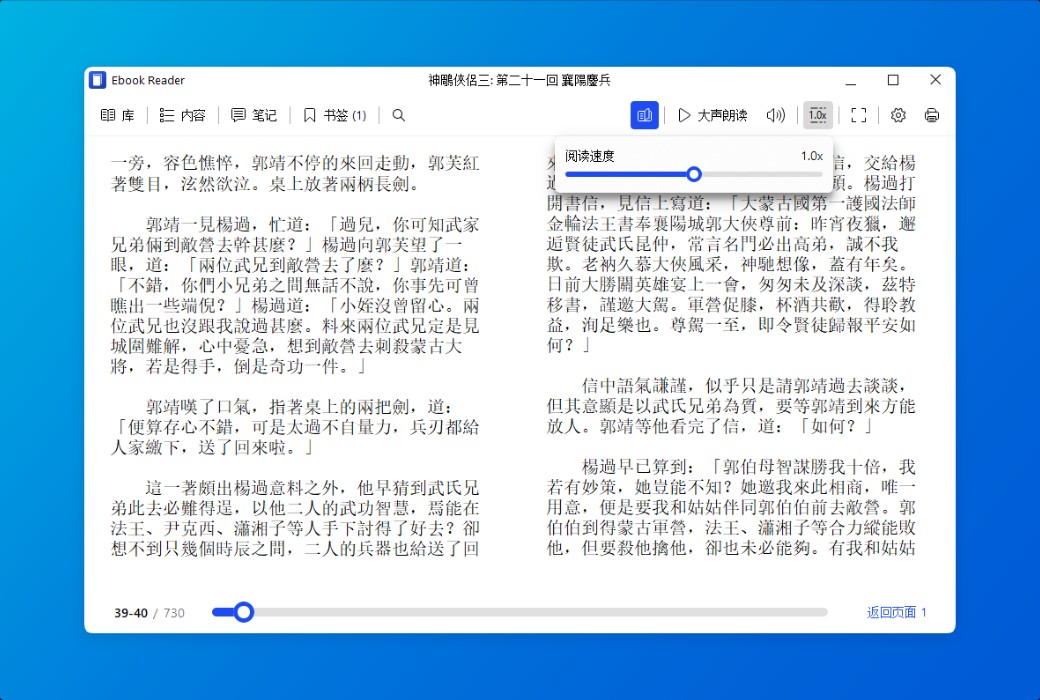1040x700 pixels.
Task: Open the library panel via 库 icon
Action: pyautogui.click(x=117, y=114)
